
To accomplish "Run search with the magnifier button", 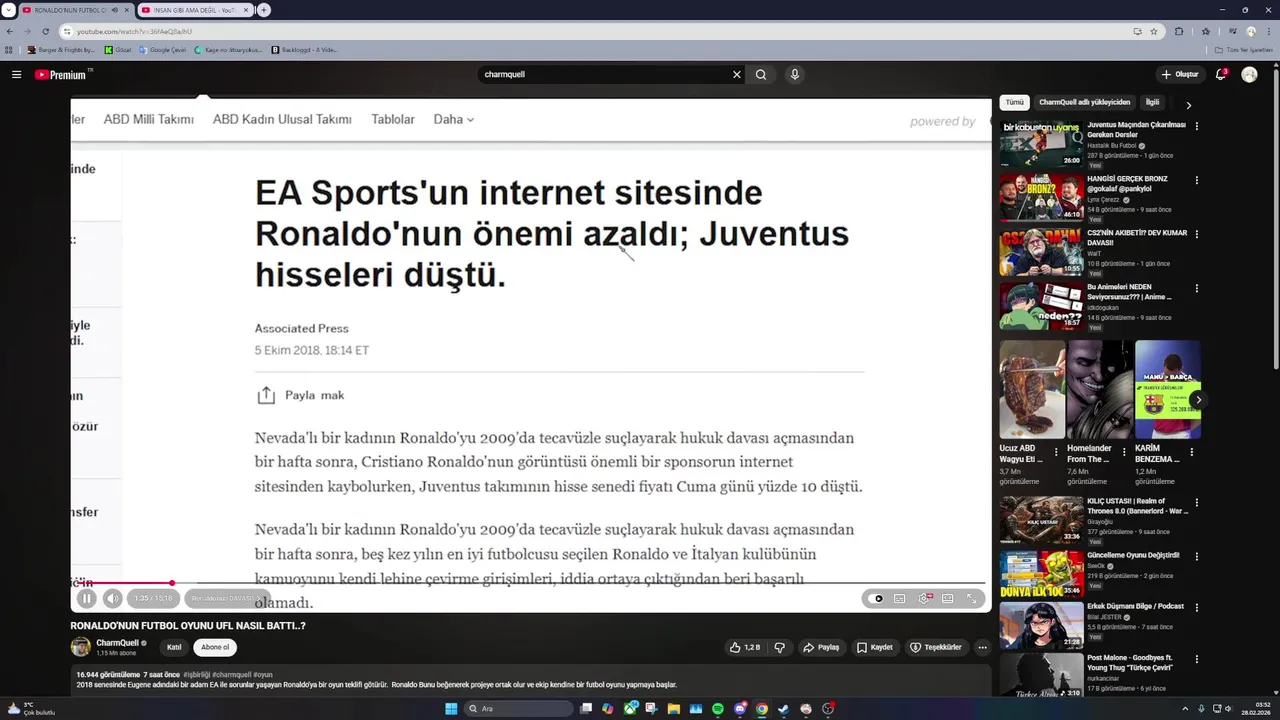I will [761, 74].
